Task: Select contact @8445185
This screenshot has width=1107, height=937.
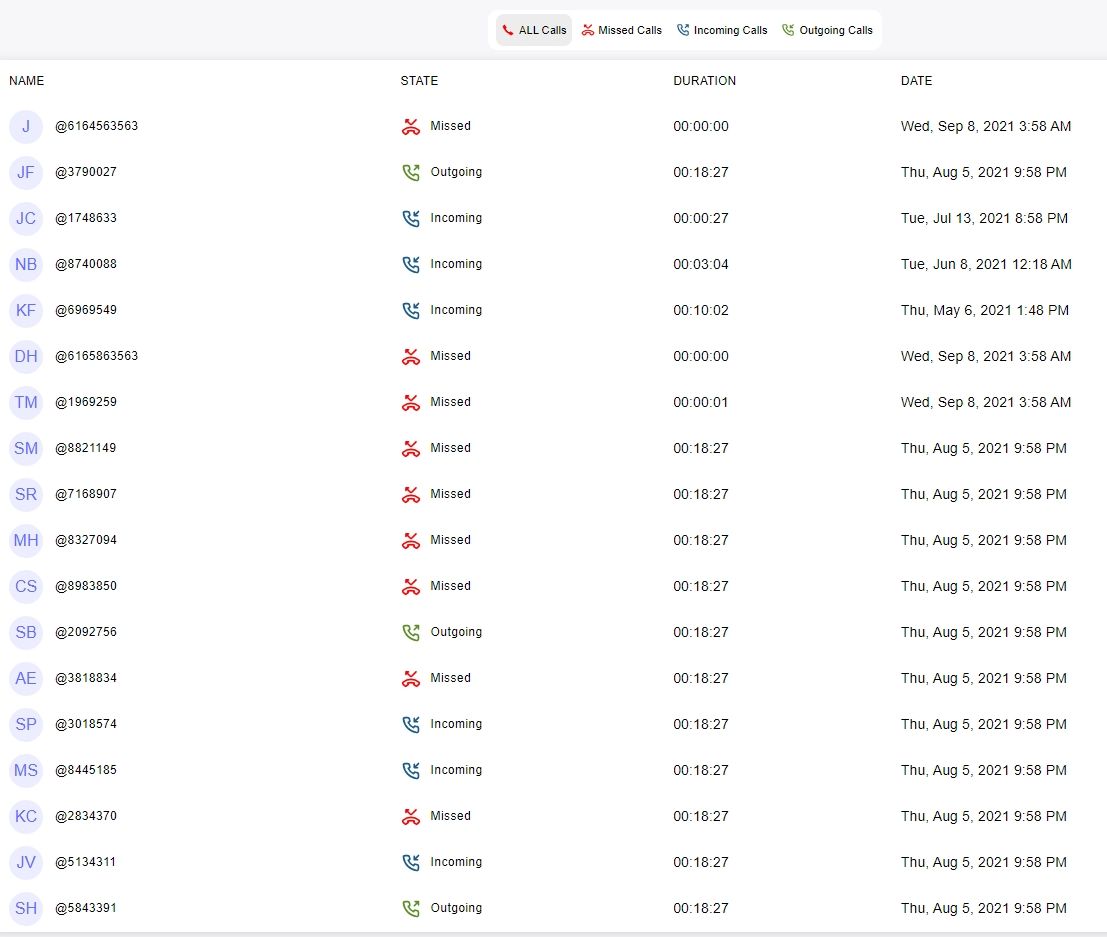Action: [x=86, y=770]
